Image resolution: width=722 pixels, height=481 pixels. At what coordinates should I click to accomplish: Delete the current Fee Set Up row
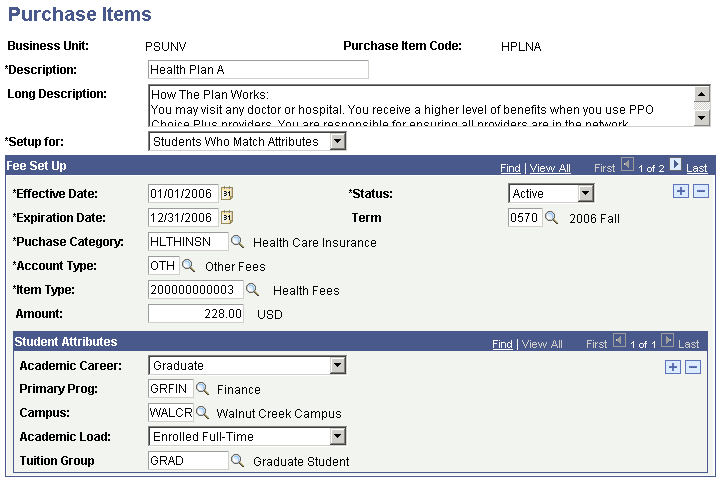click(701, 191)
